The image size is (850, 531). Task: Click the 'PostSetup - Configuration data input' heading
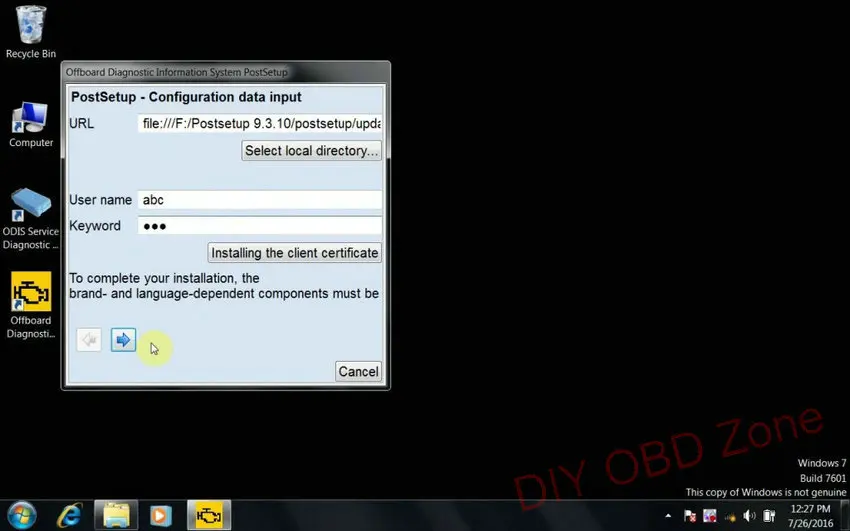pyautogui.click(x=186, y=97)
